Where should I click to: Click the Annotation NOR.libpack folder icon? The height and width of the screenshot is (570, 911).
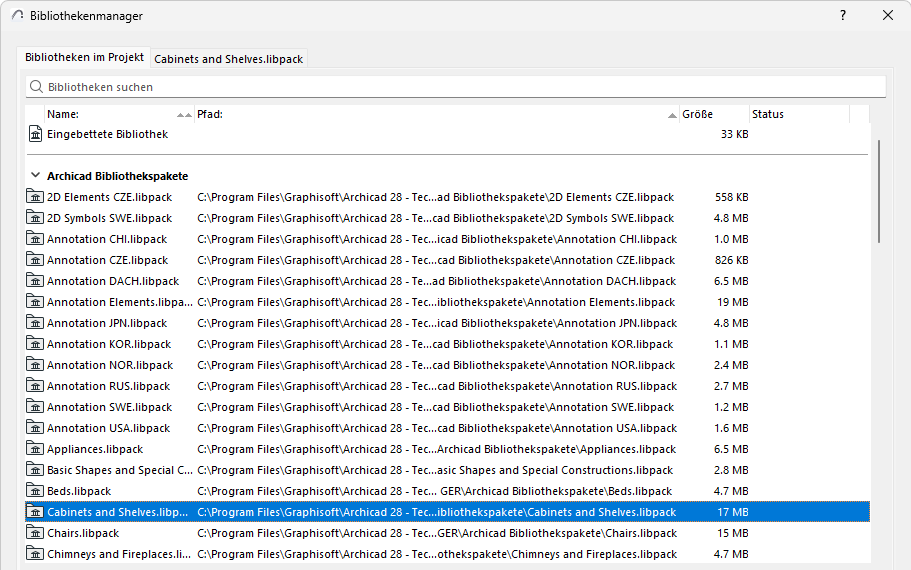(35, 365)
